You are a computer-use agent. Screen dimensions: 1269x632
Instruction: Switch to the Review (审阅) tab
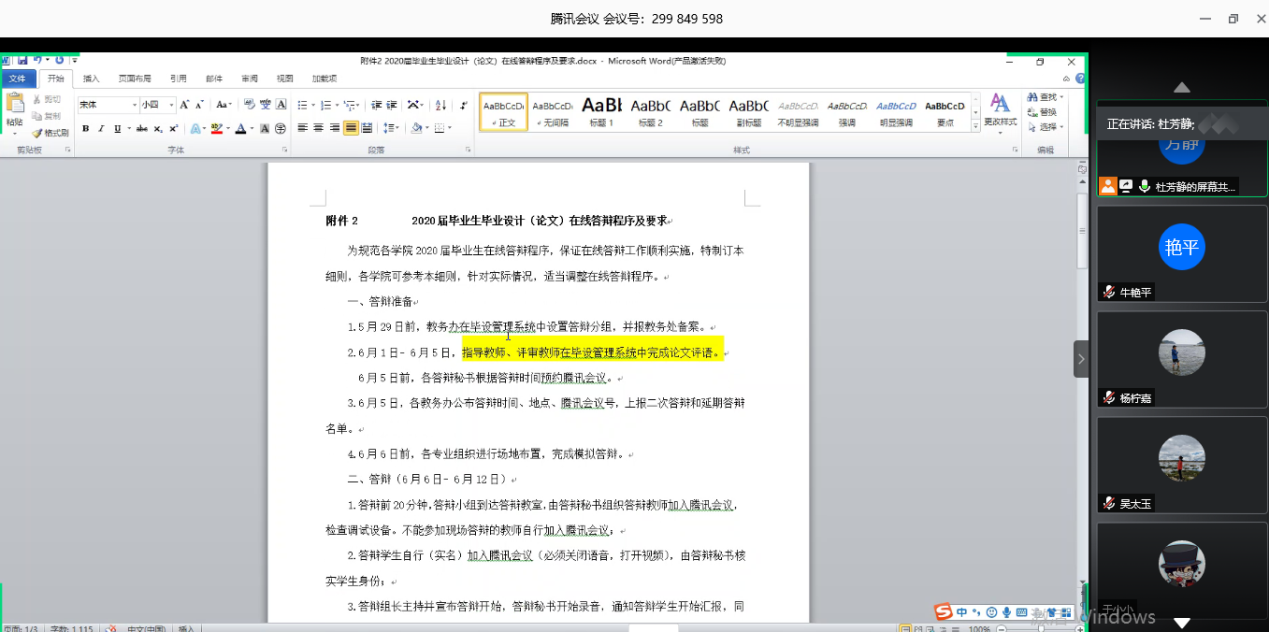click(249, 78)
